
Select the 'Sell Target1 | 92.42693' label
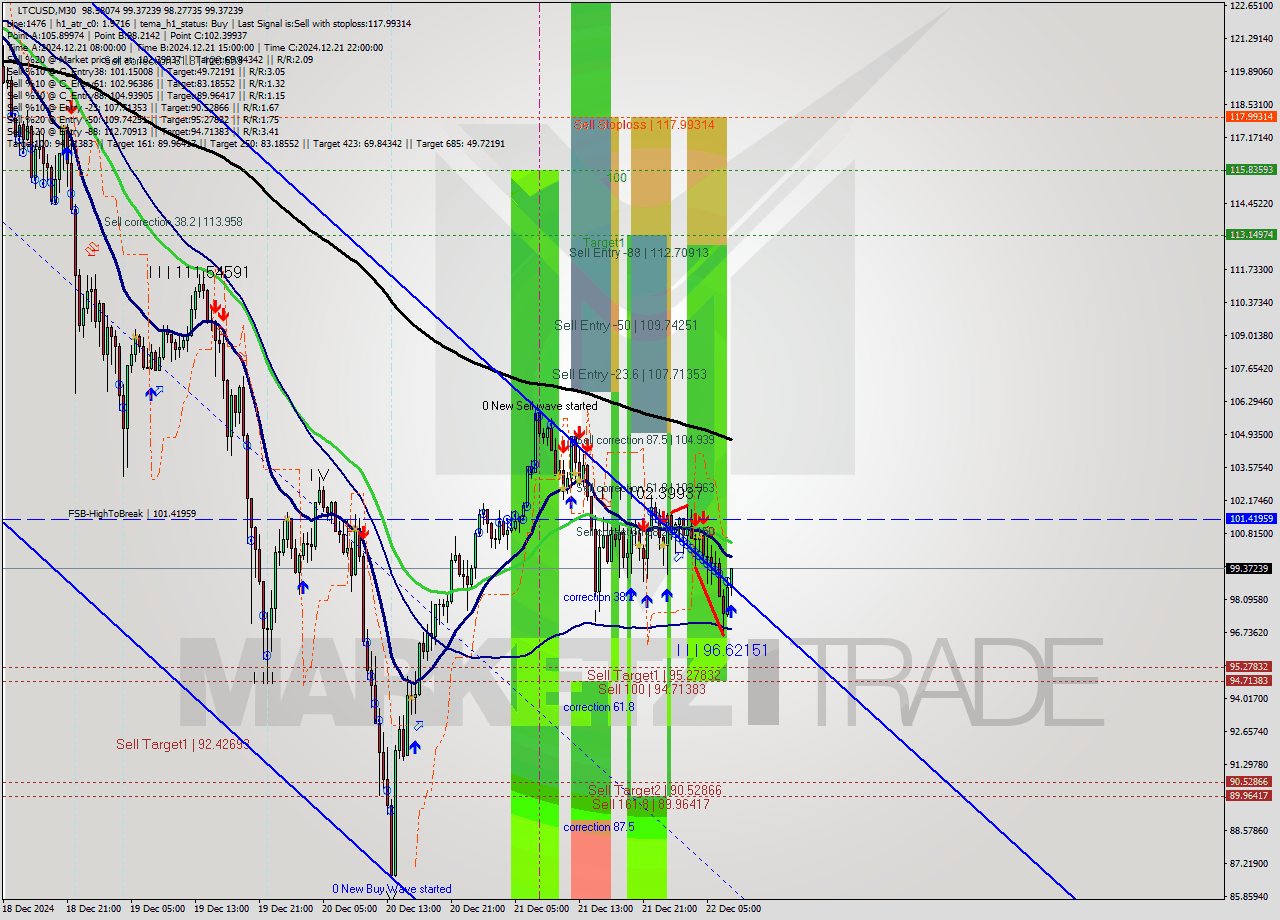[182, 745]
